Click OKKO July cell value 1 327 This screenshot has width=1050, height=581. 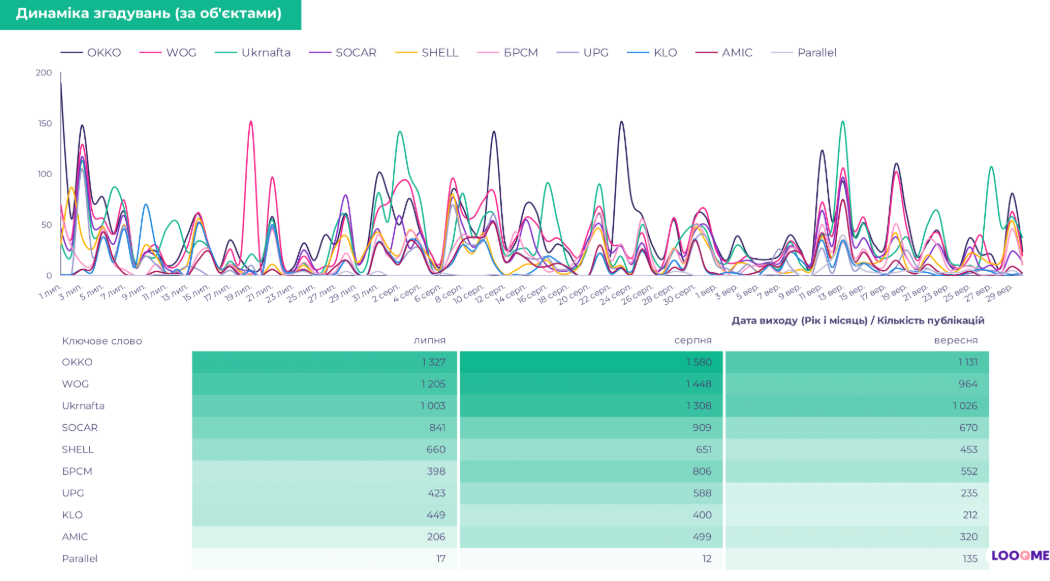(433, 362)
